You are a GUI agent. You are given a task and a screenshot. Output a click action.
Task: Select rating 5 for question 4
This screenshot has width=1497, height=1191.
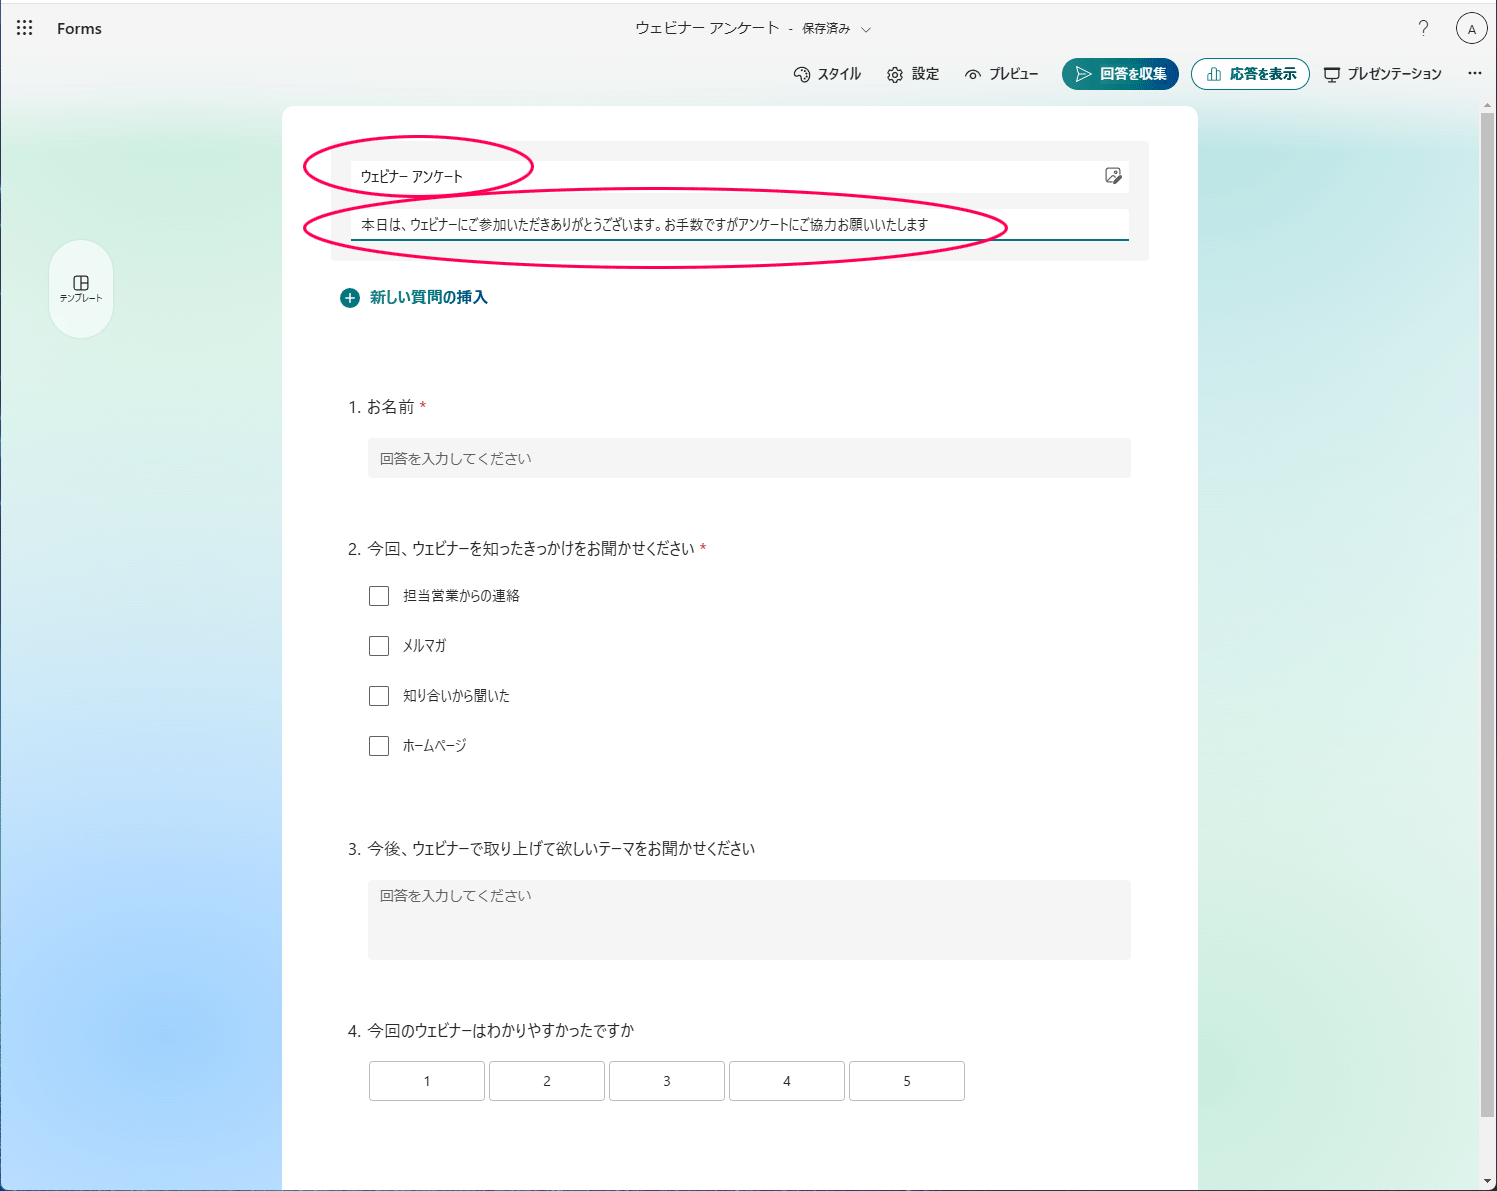(906, 1081)
